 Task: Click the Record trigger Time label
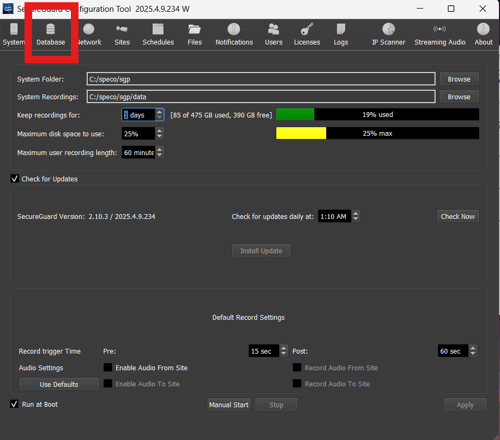tap(50, 351)
